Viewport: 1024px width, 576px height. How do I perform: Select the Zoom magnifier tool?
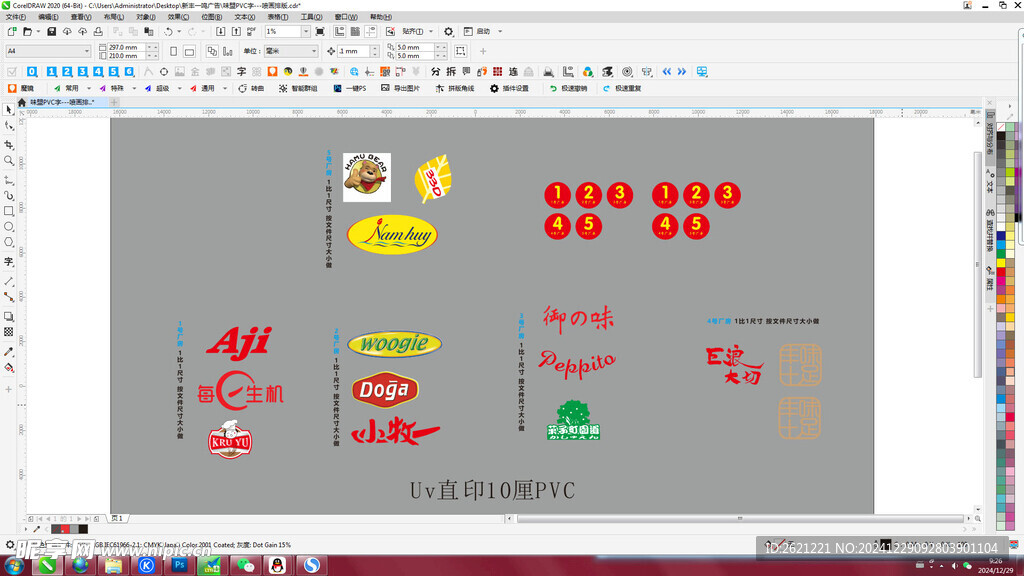click(8, 161)
